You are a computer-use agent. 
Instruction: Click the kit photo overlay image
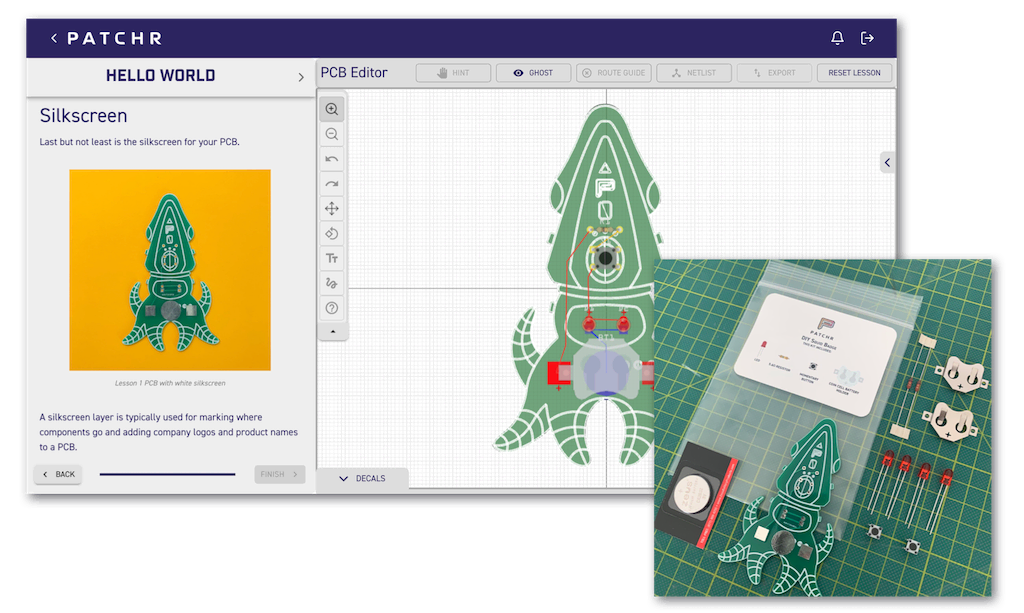[823, 428]
